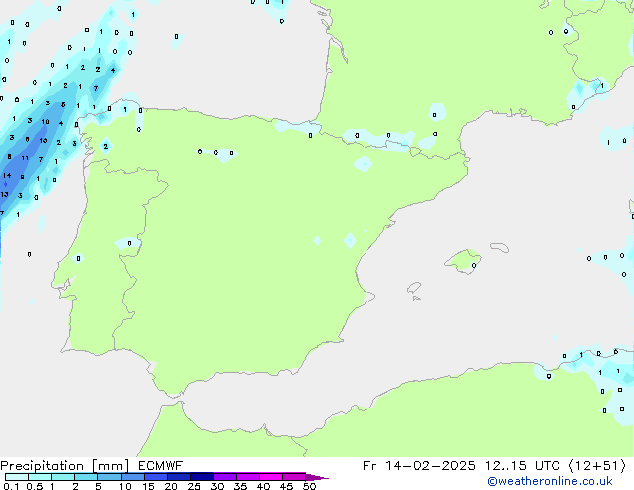Click the 5–10 mm legend color box
The image size is (634, 490).
coord(109,477)
